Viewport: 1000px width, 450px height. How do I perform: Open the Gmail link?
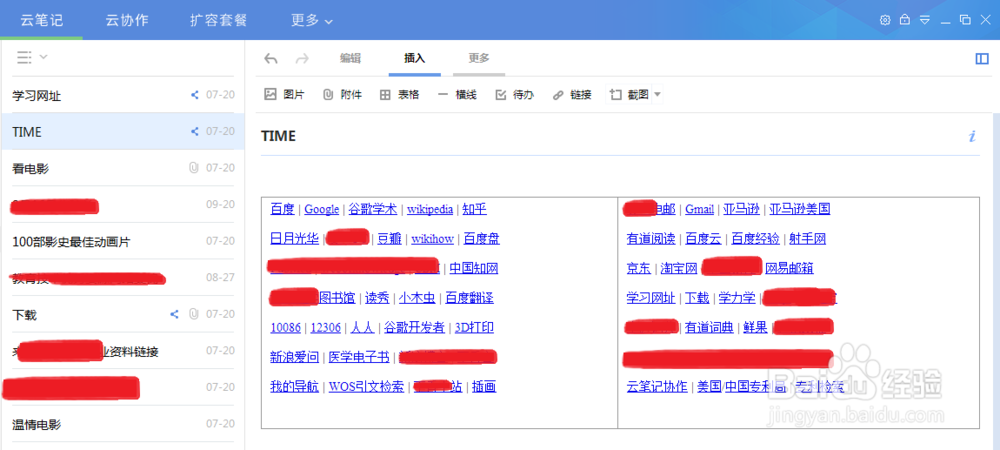click(x=700, y=209)
